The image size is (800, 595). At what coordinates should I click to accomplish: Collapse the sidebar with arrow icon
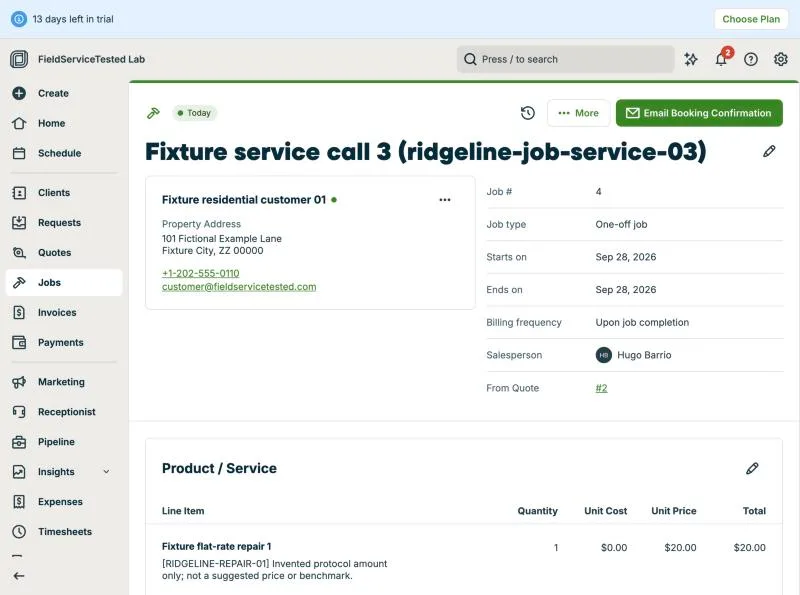pos(19,576)
